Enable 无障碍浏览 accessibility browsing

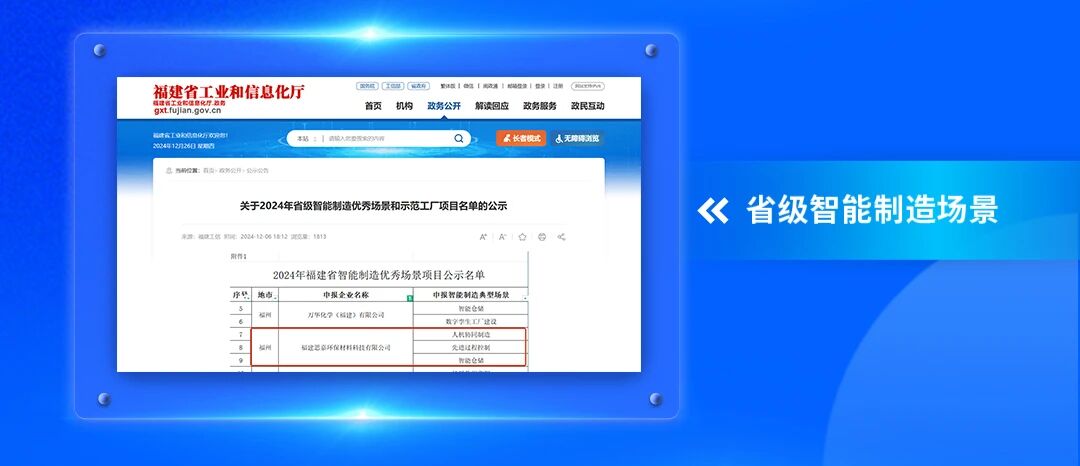[577, 139]
